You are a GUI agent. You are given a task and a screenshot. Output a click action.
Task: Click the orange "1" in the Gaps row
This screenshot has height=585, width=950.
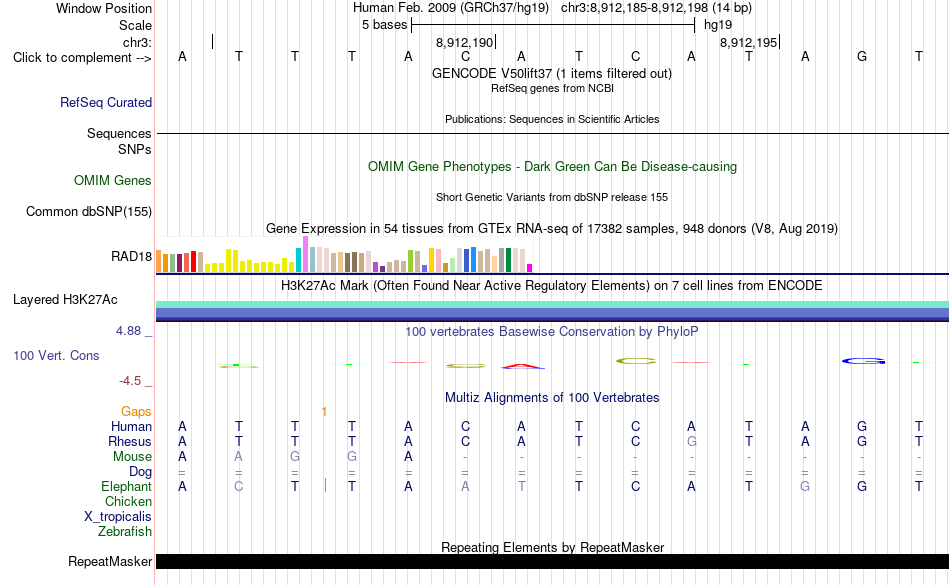point(325,412)
